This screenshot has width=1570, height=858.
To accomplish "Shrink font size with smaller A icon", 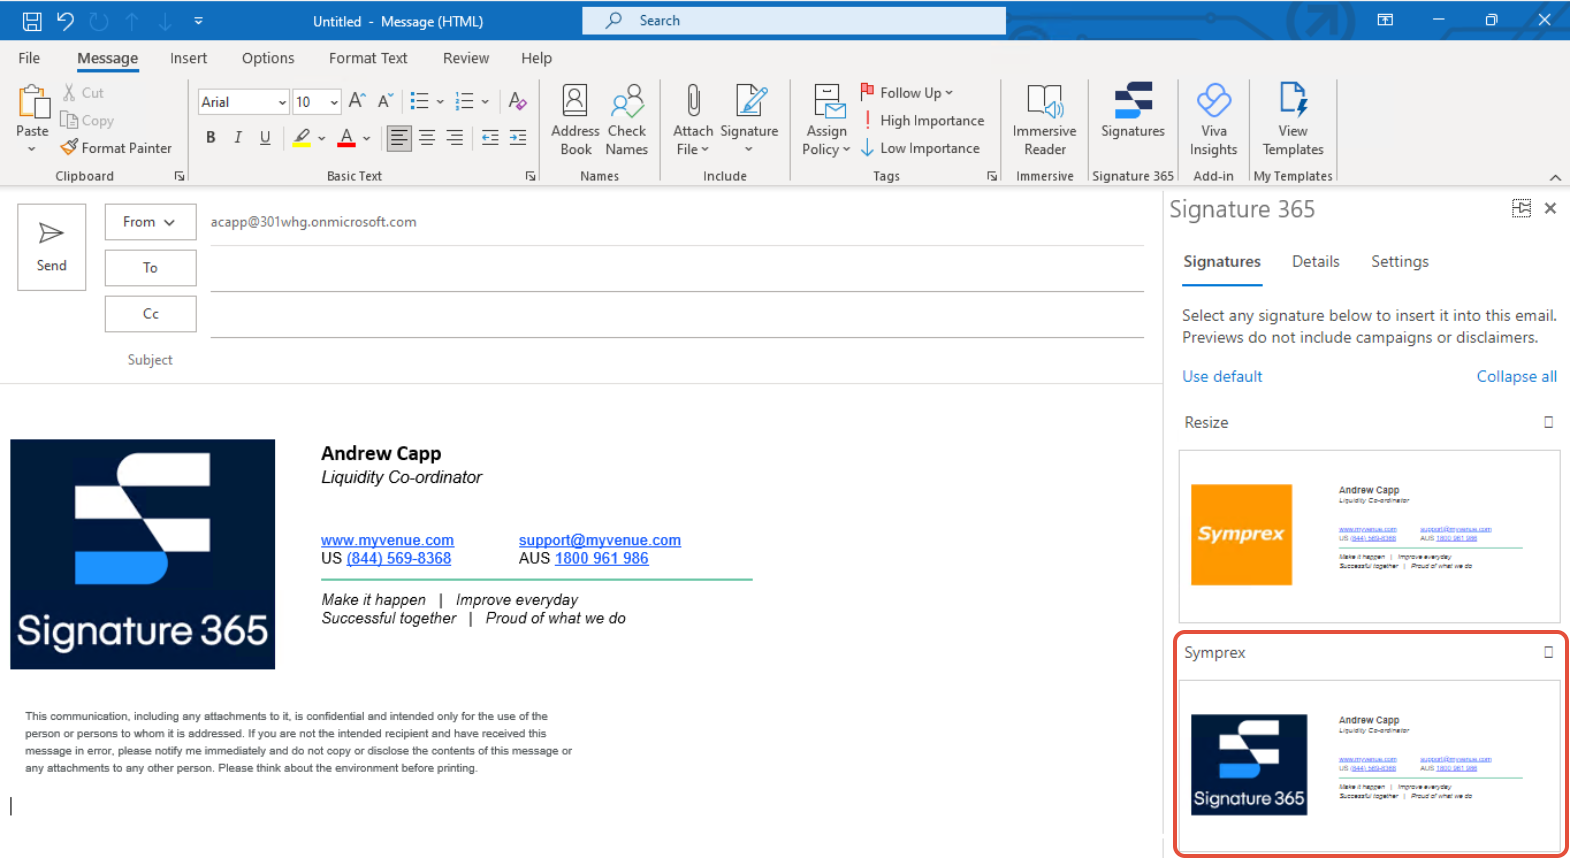I will point(384,101).
